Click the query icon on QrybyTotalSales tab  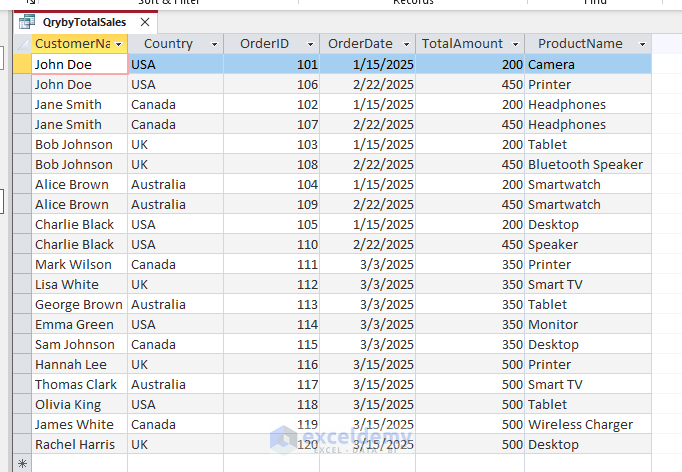tap(27, 22)
